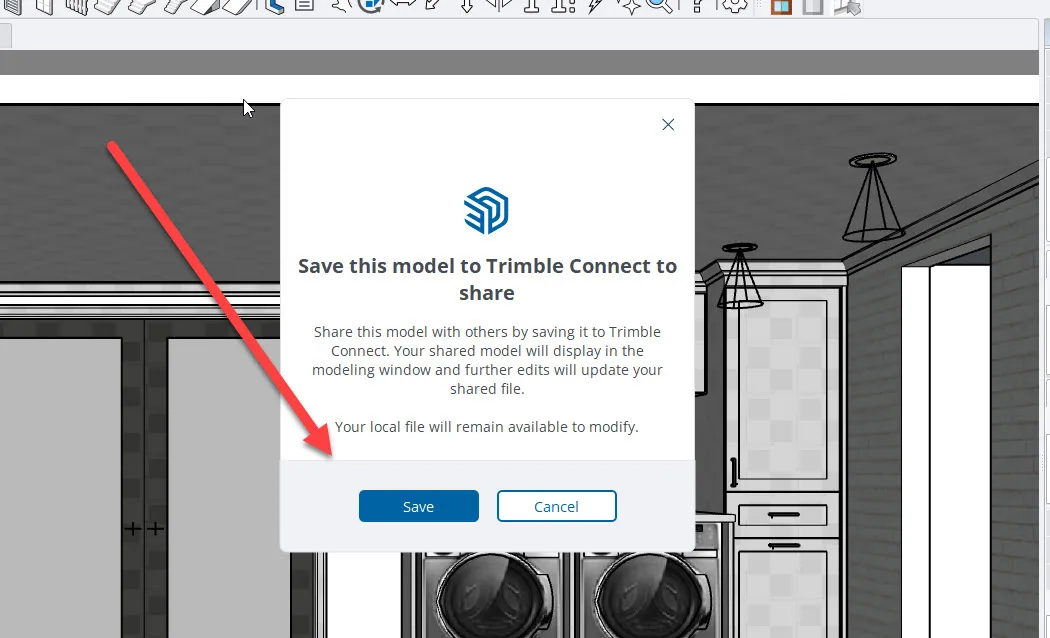Dismiss the Trimble Connect dialog with the X
1050x638 pixels.
667,124
